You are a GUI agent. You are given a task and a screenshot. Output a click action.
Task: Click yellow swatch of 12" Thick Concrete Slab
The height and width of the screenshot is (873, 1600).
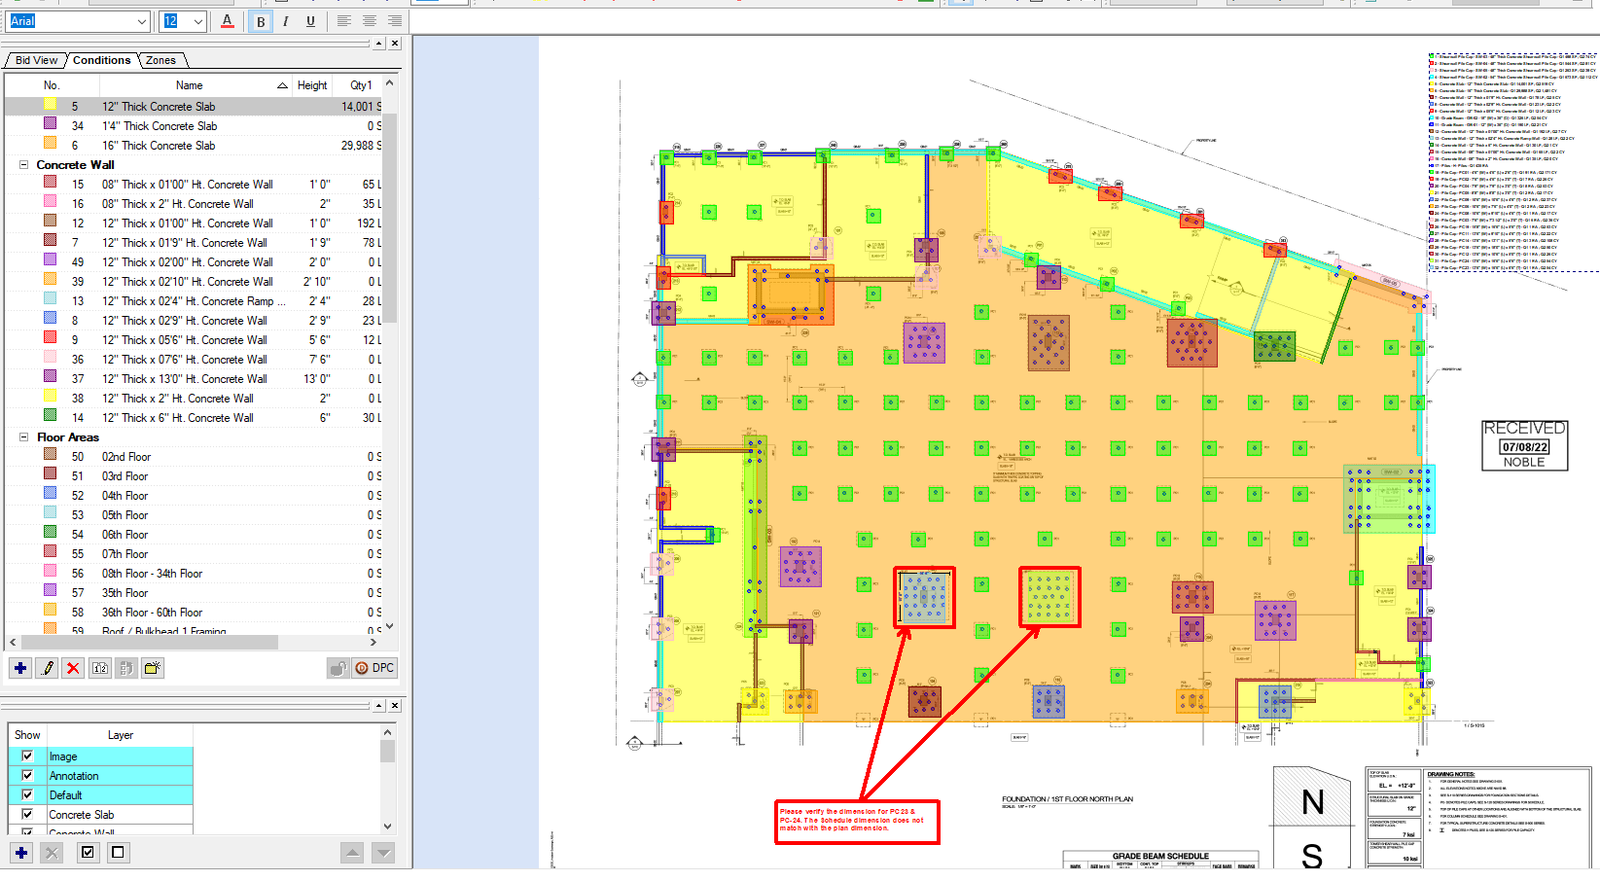50,106
